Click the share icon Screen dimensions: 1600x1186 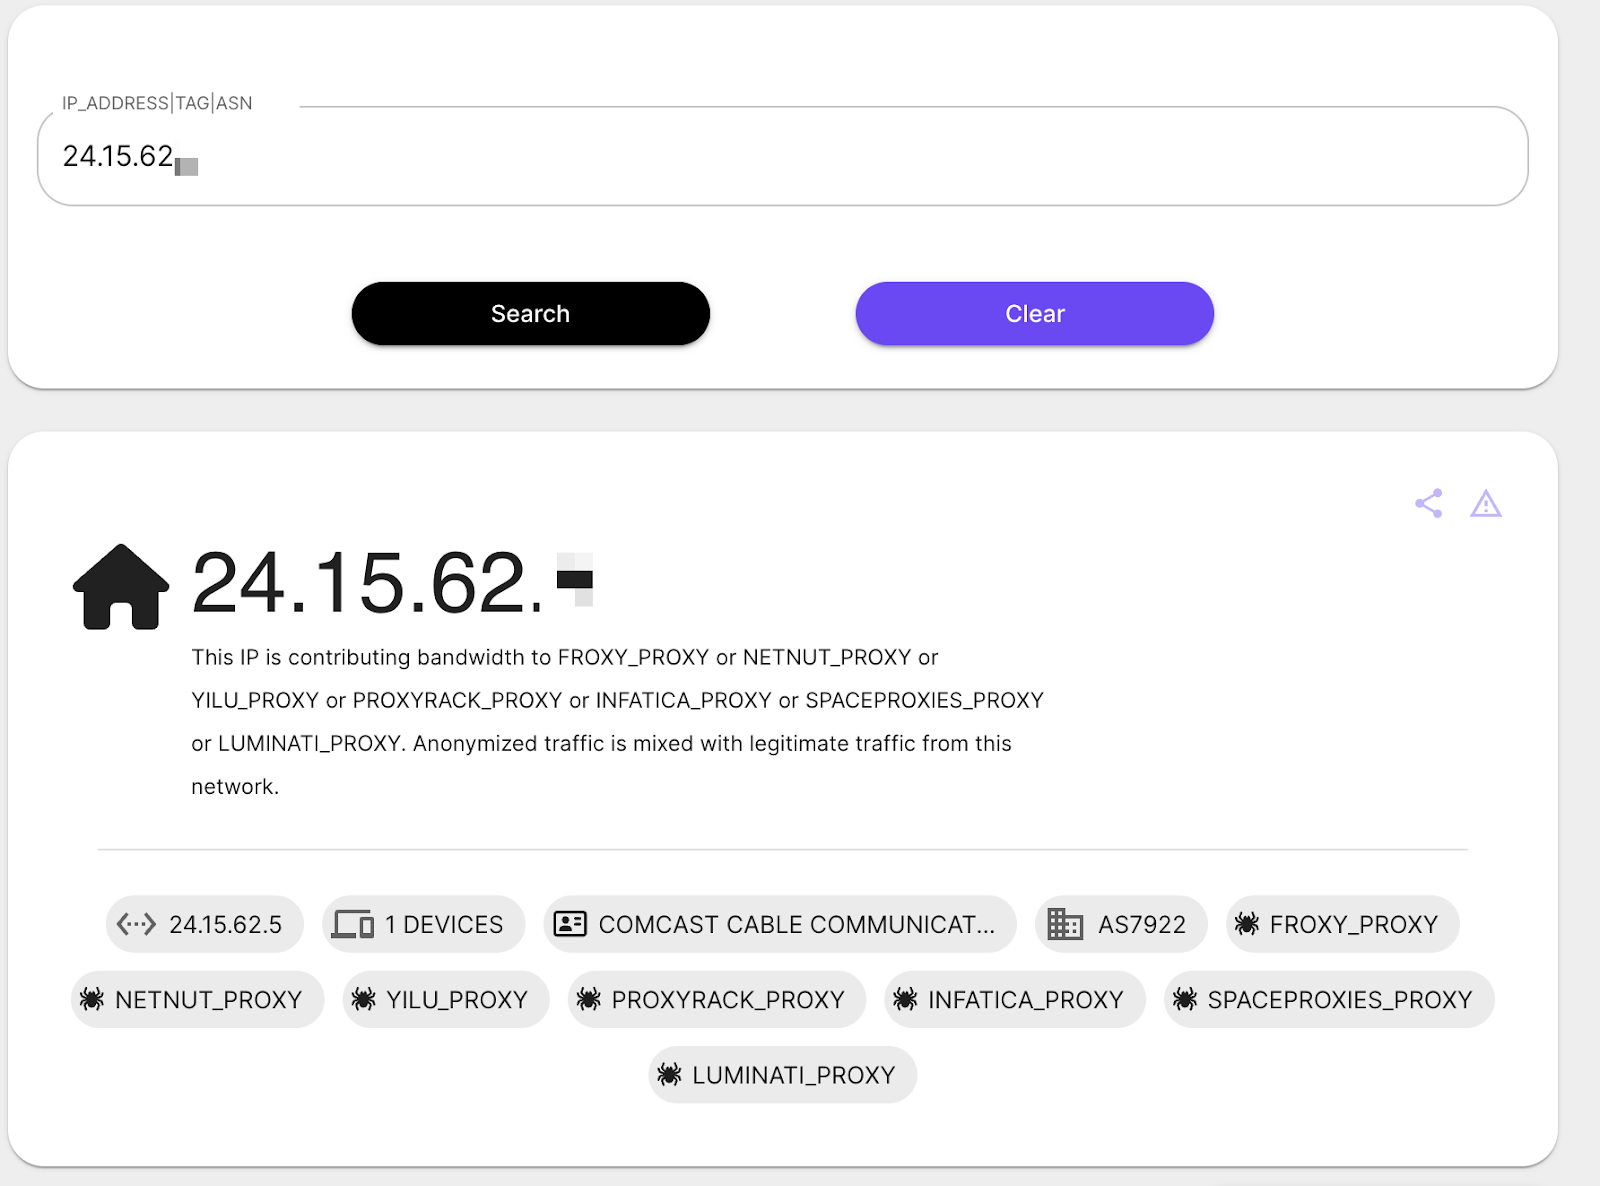pyautogui.click(x=1429, y=503)
